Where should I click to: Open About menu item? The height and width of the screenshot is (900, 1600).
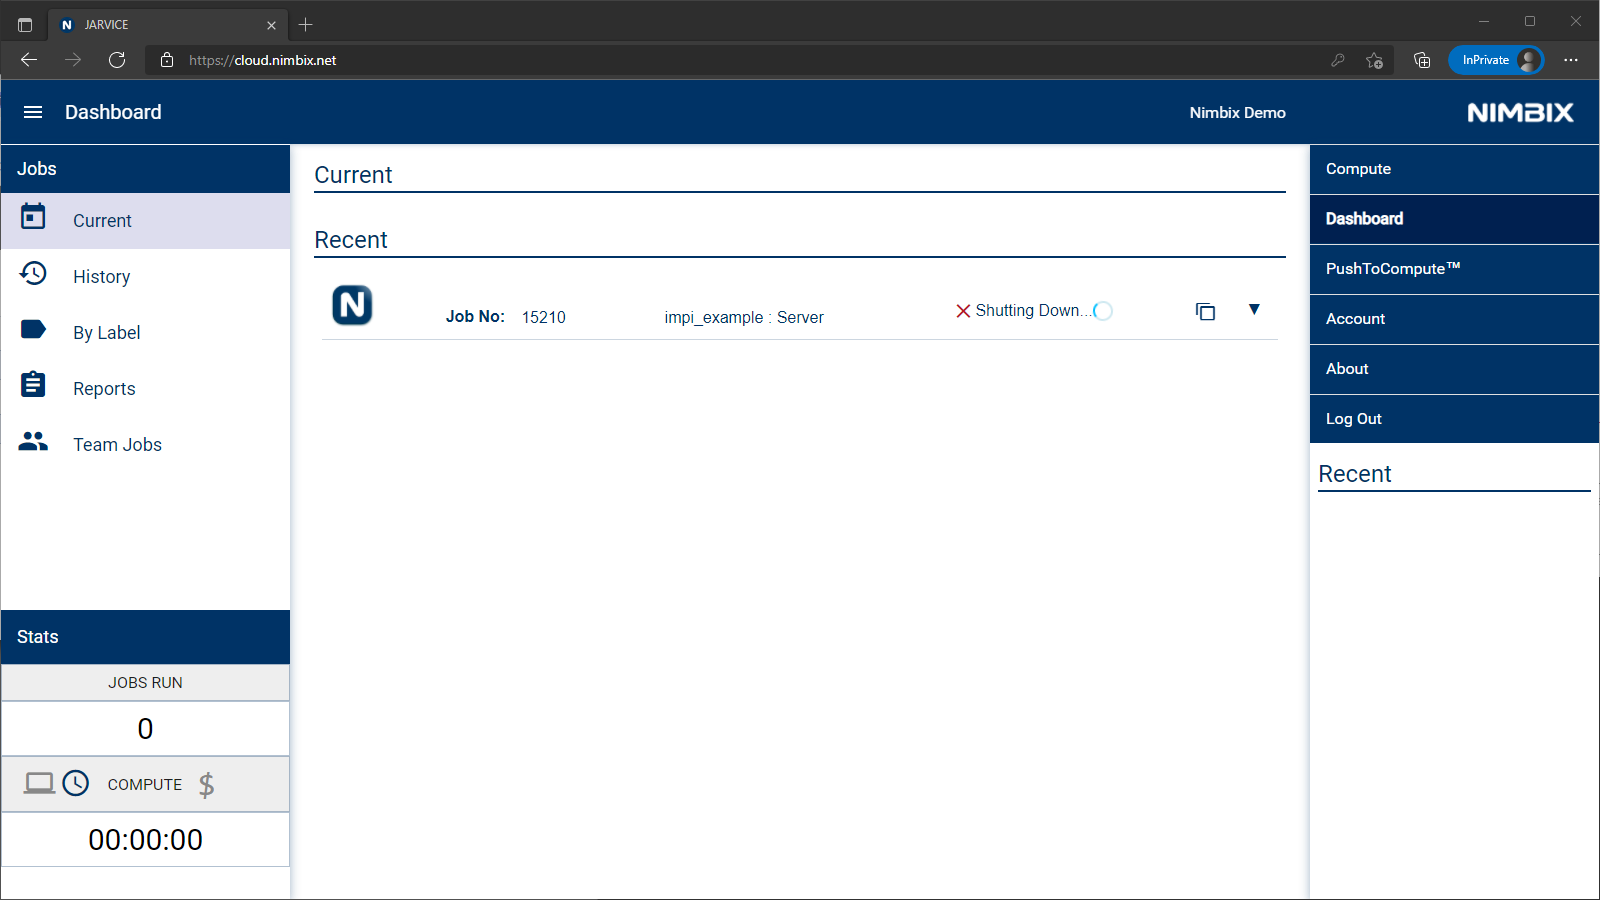point(1454,369)
